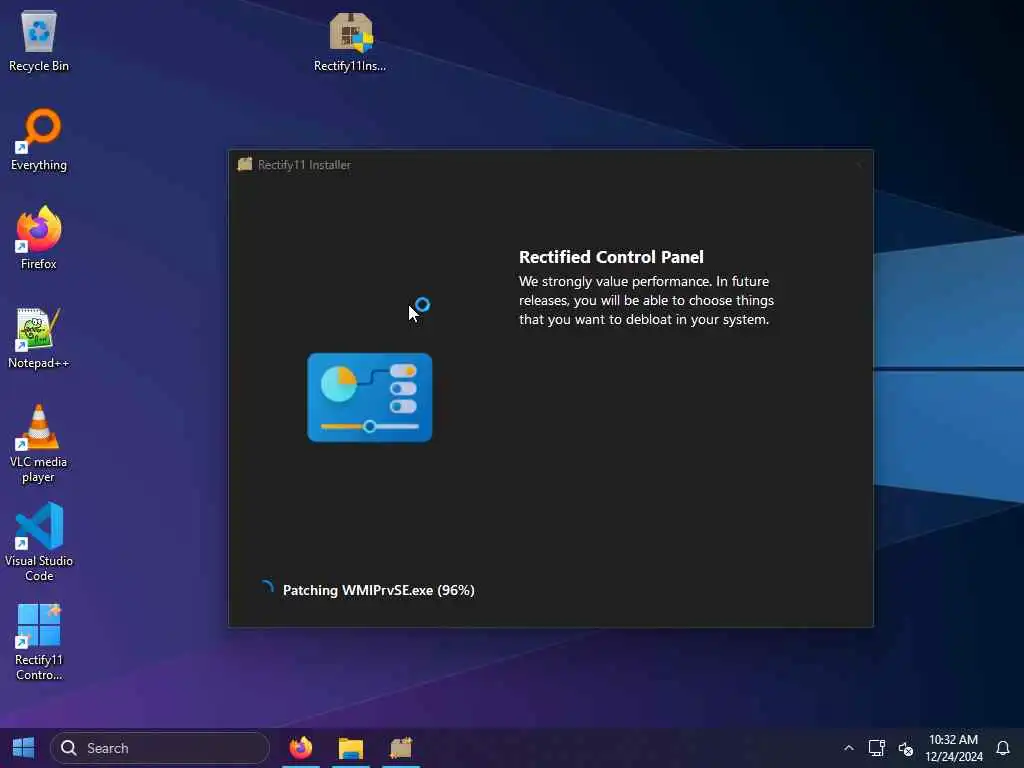
Task: Launch the Everything search shortcut
Action: tap(39, 140)
